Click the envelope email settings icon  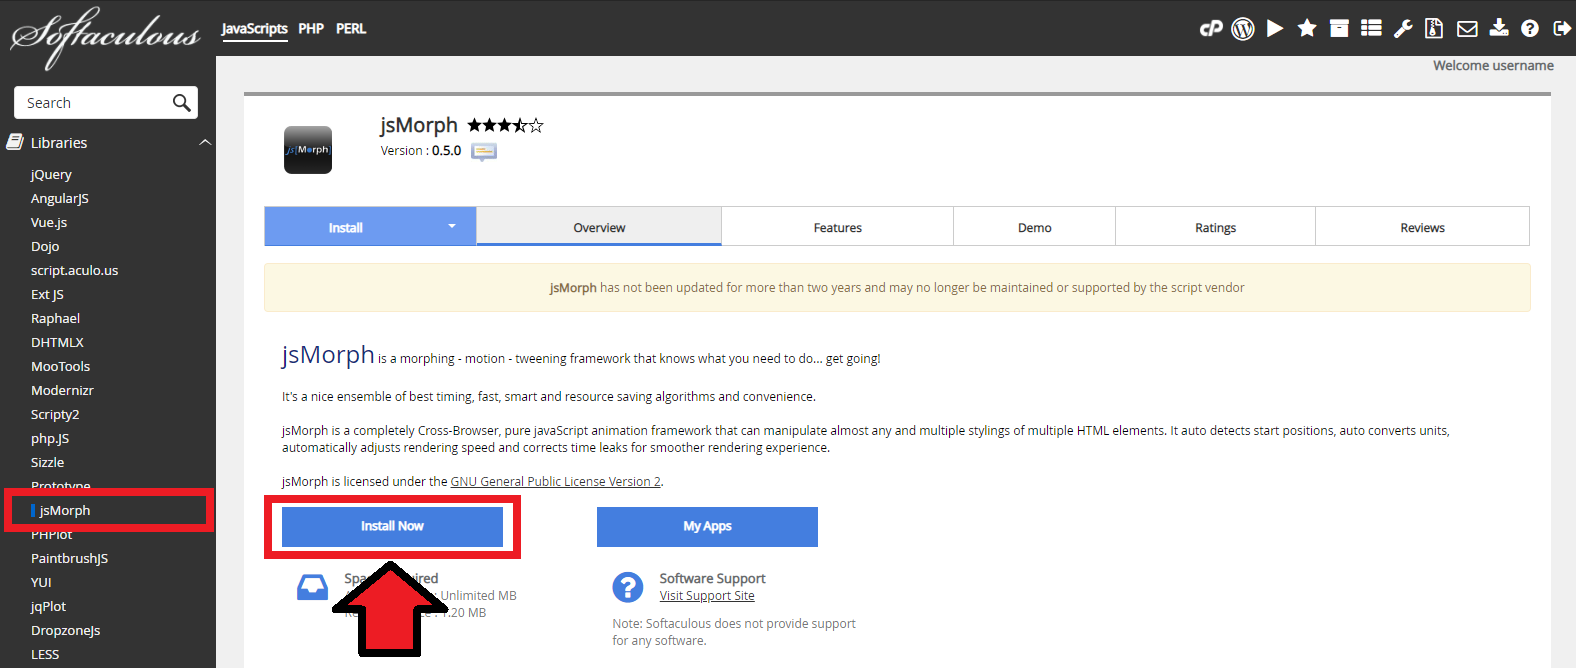pyautogui.click(x=1467, y=28)
